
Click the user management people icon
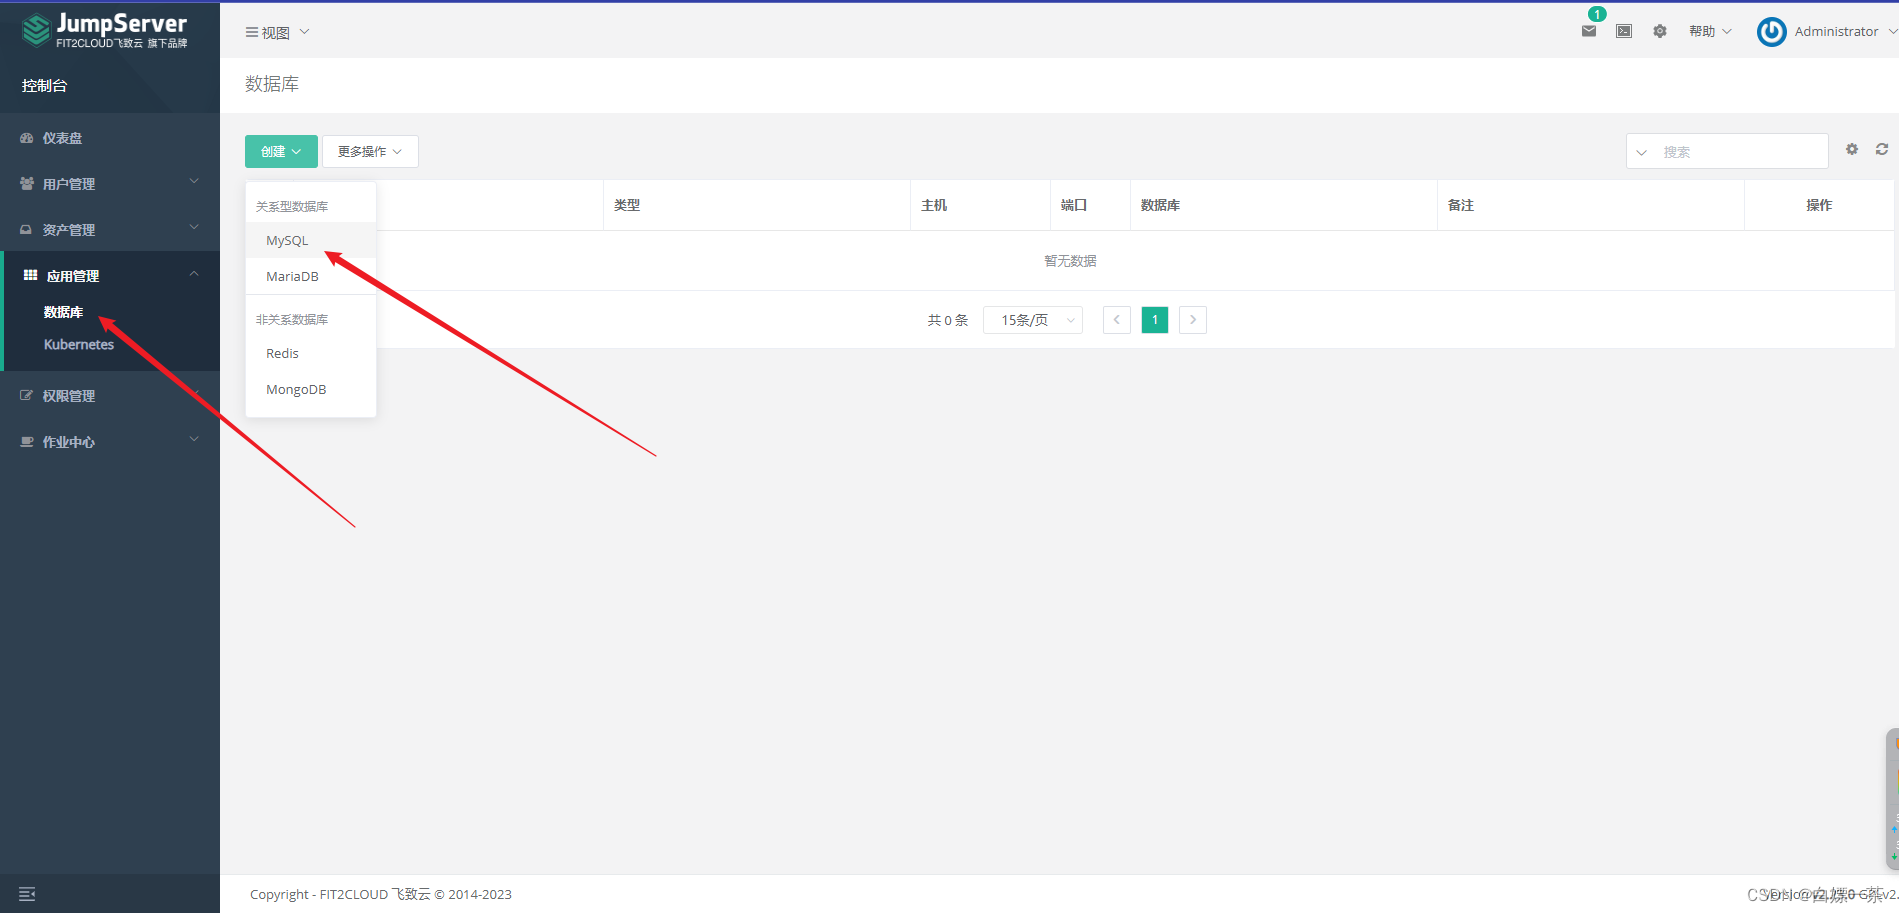click(27, 184)
